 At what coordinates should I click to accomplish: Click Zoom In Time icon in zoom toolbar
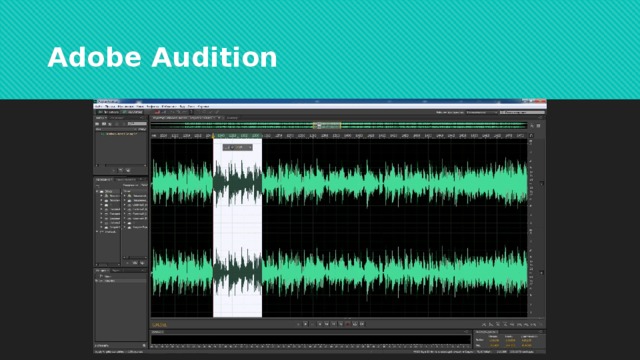(x=498, y=324)
